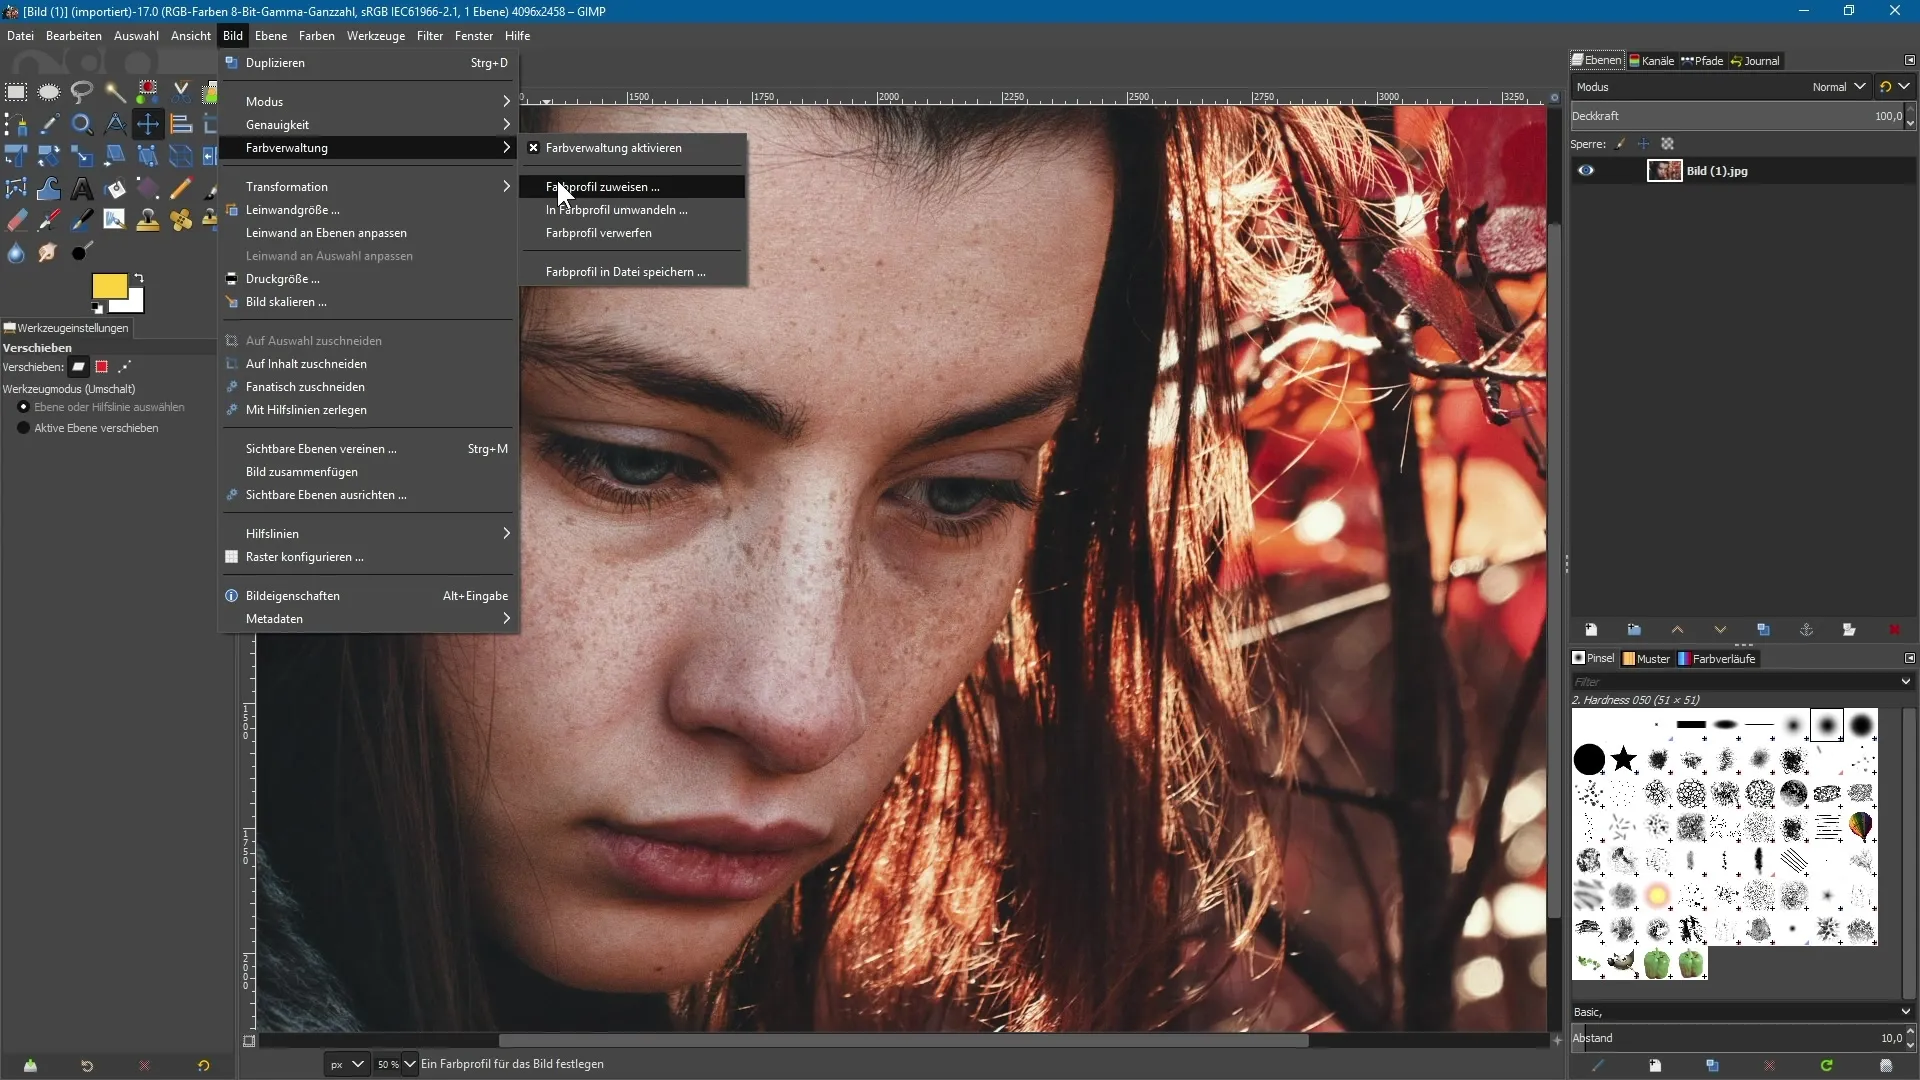The height and width of the screenshot is (1080, 1920).
Task: Select the Dodge/Burn tool
Action: [x=82, y=252]
